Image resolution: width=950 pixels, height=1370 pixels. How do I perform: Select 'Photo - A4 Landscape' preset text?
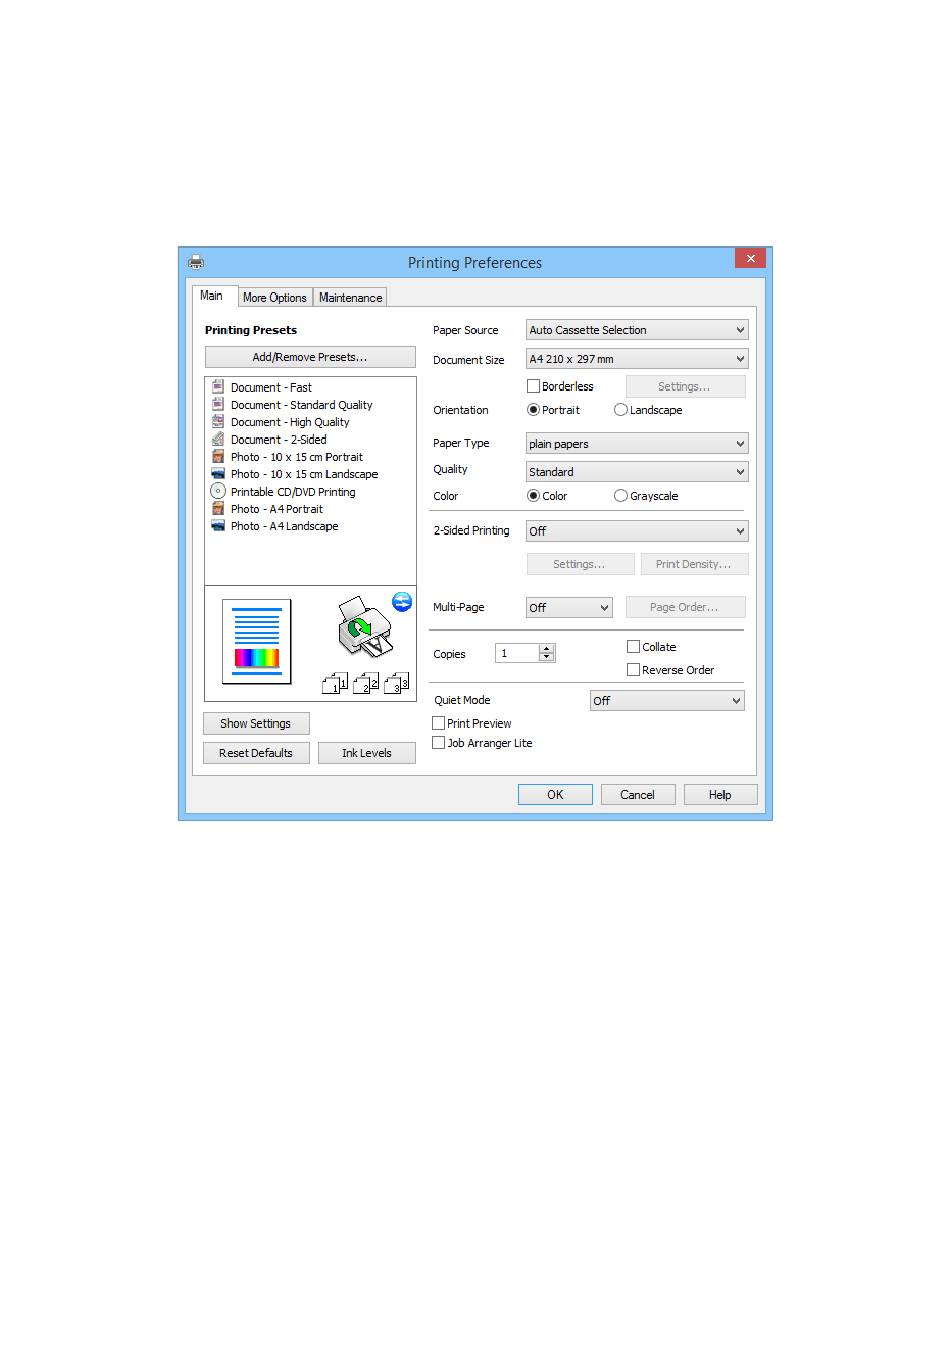(284, 526)
